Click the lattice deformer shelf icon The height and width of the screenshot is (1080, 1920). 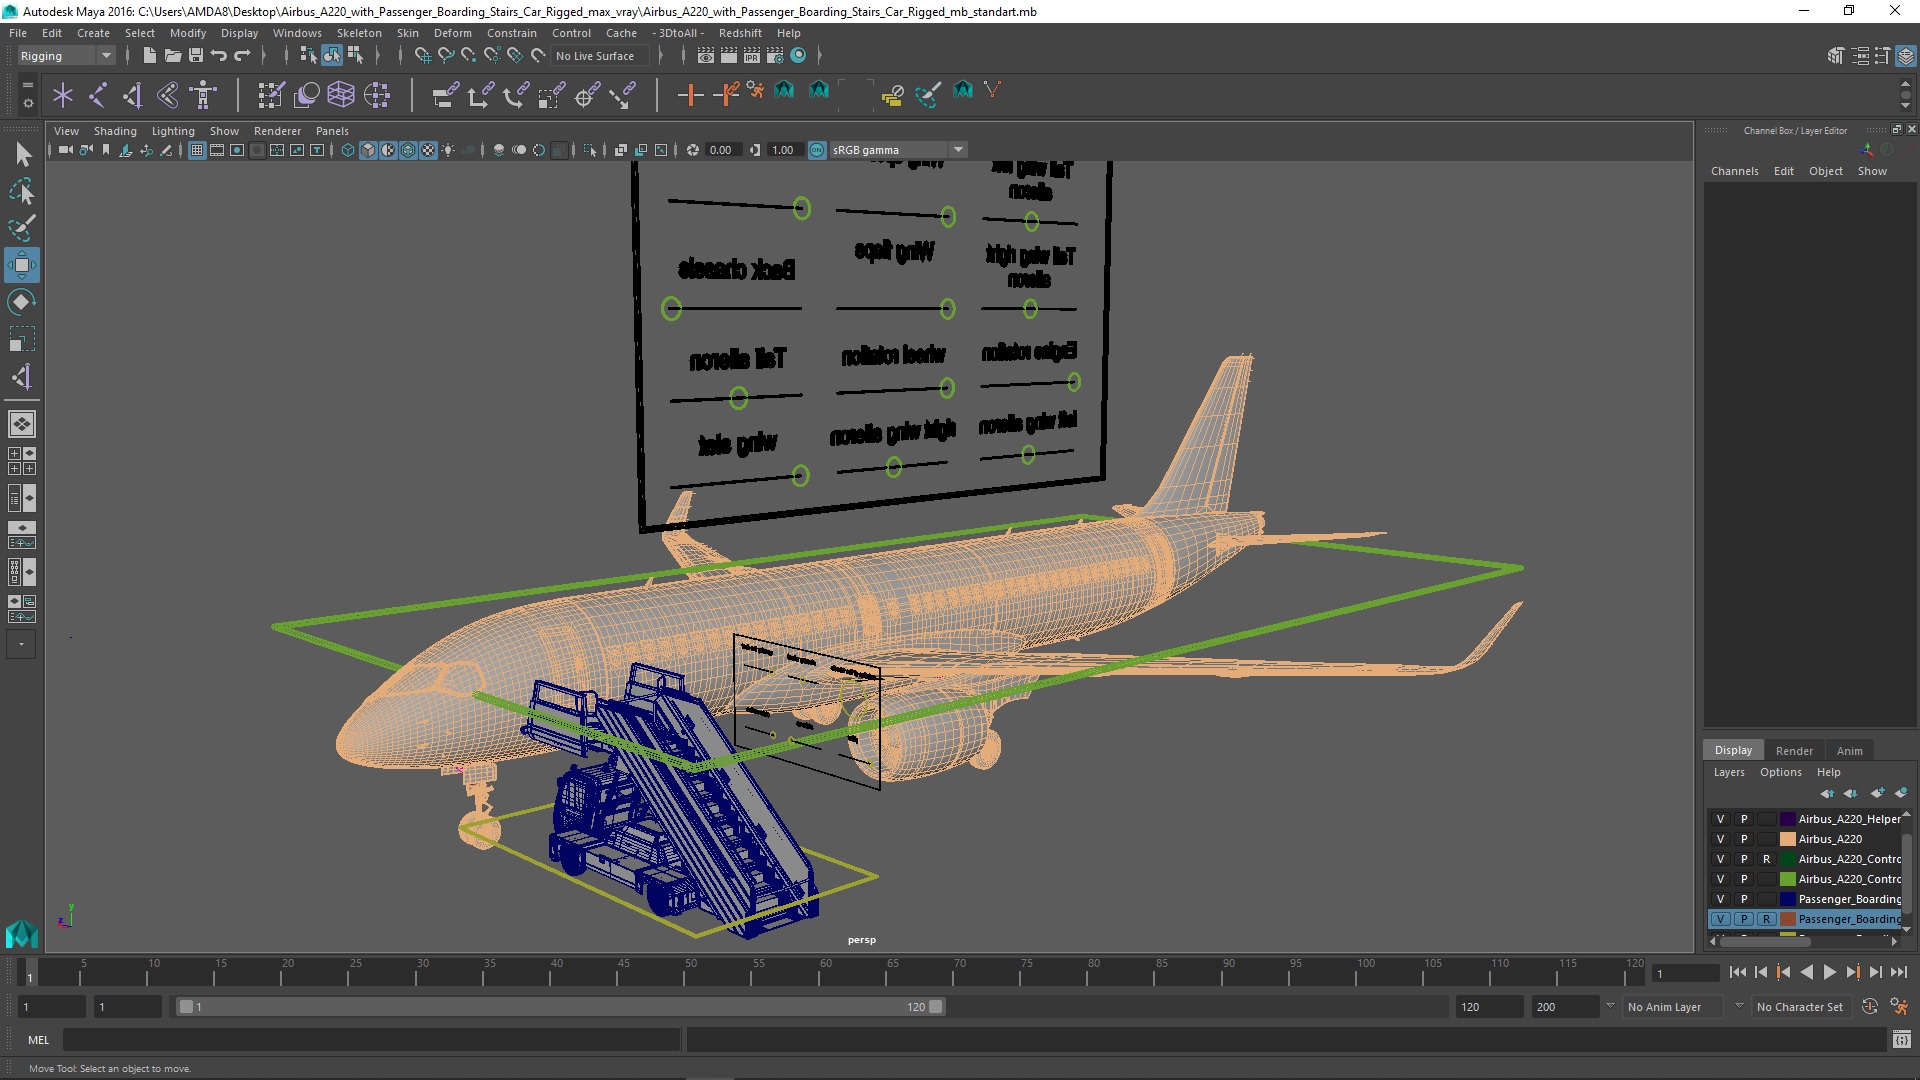pyautogui.click(x=341, y=95)
